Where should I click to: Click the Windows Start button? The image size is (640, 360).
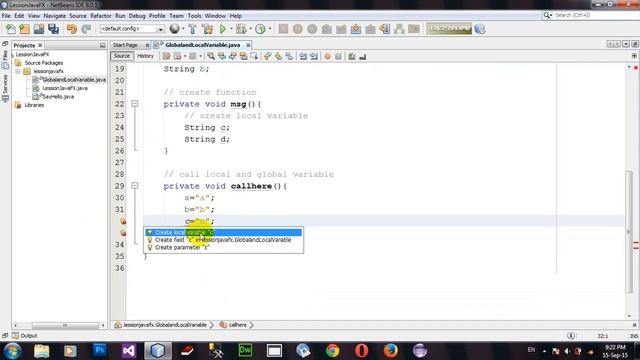coord(12,351)
